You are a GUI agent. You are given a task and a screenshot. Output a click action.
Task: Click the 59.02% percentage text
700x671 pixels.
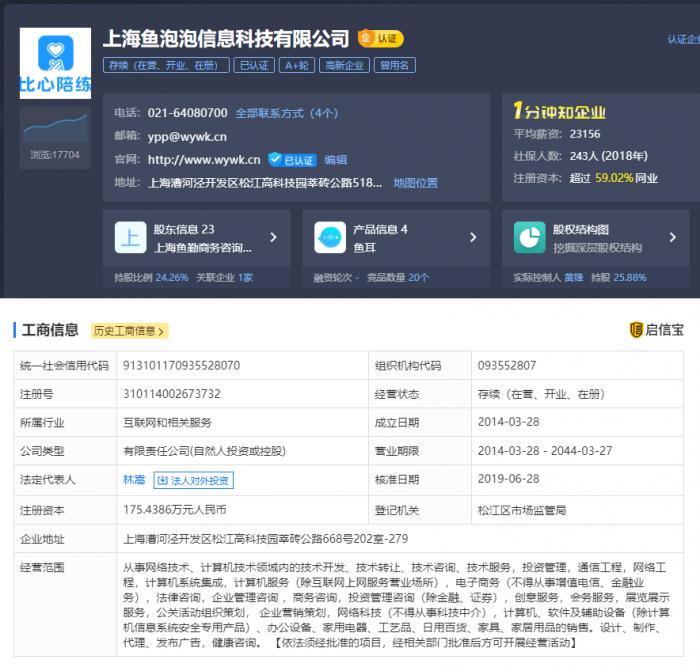(x=614, y=178)
